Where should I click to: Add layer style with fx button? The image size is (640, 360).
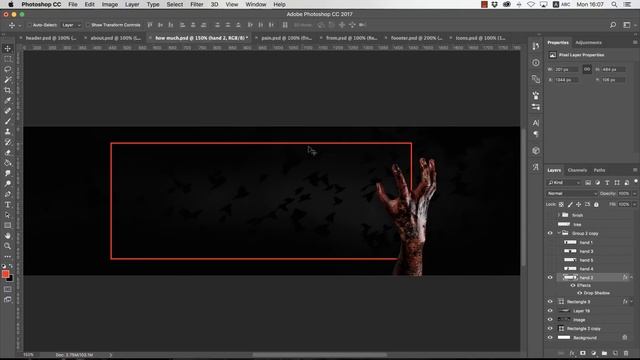(x=572, y=353)
